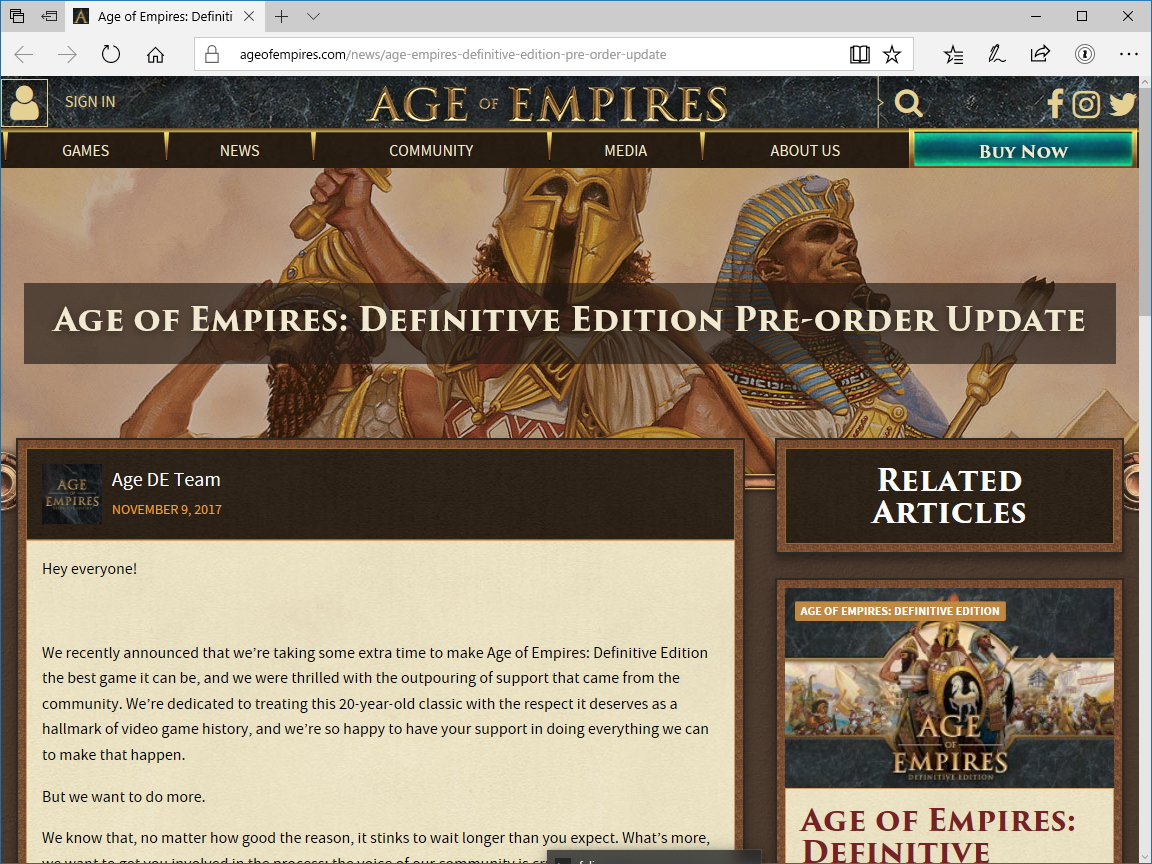Click the Buy Now button
This screenshot has width=1152, height=864.
coord(1023,150)
